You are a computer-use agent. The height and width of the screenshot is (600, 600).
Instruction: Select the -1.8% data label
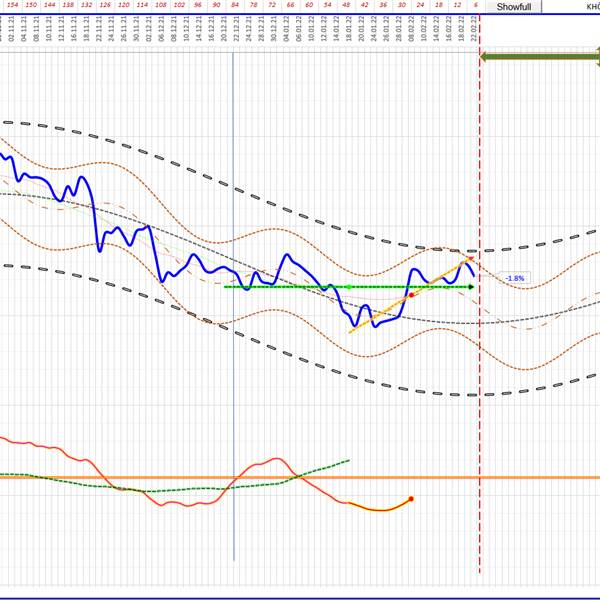click(x=515, y=278)
